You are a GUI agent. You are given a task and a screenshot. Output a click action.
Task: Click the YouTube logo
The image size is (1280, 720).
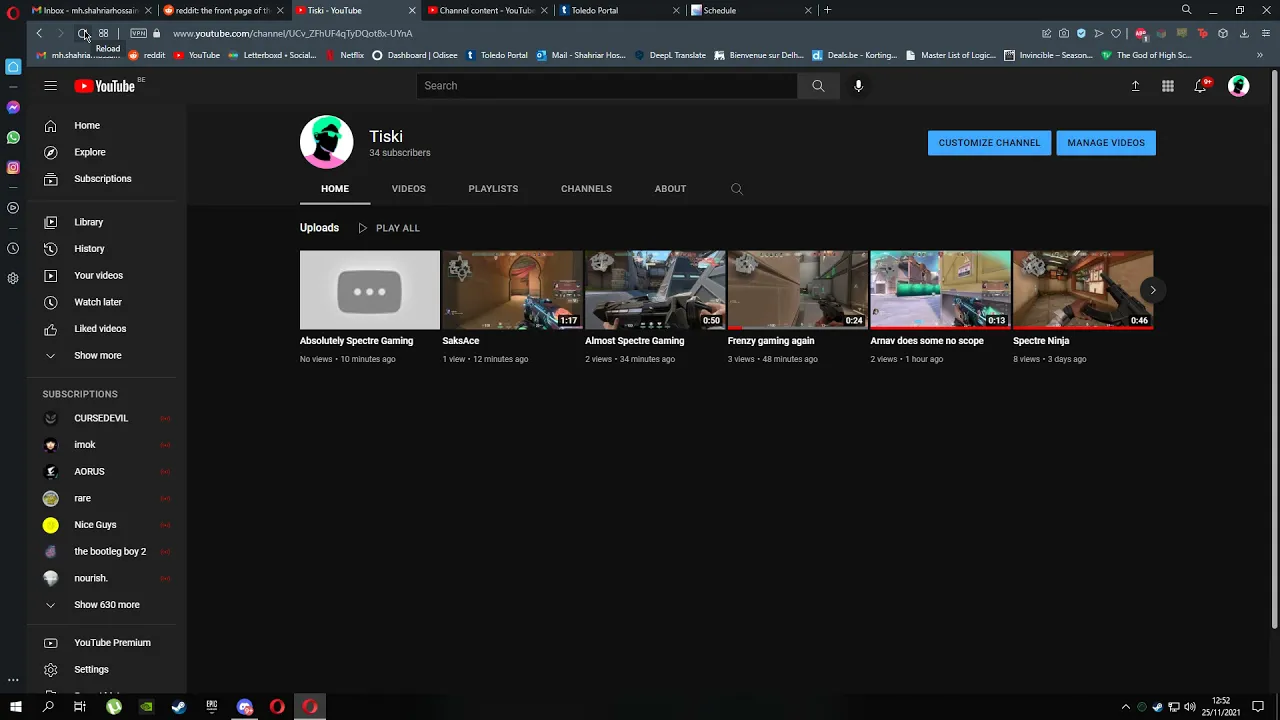(x=104, y=86)
